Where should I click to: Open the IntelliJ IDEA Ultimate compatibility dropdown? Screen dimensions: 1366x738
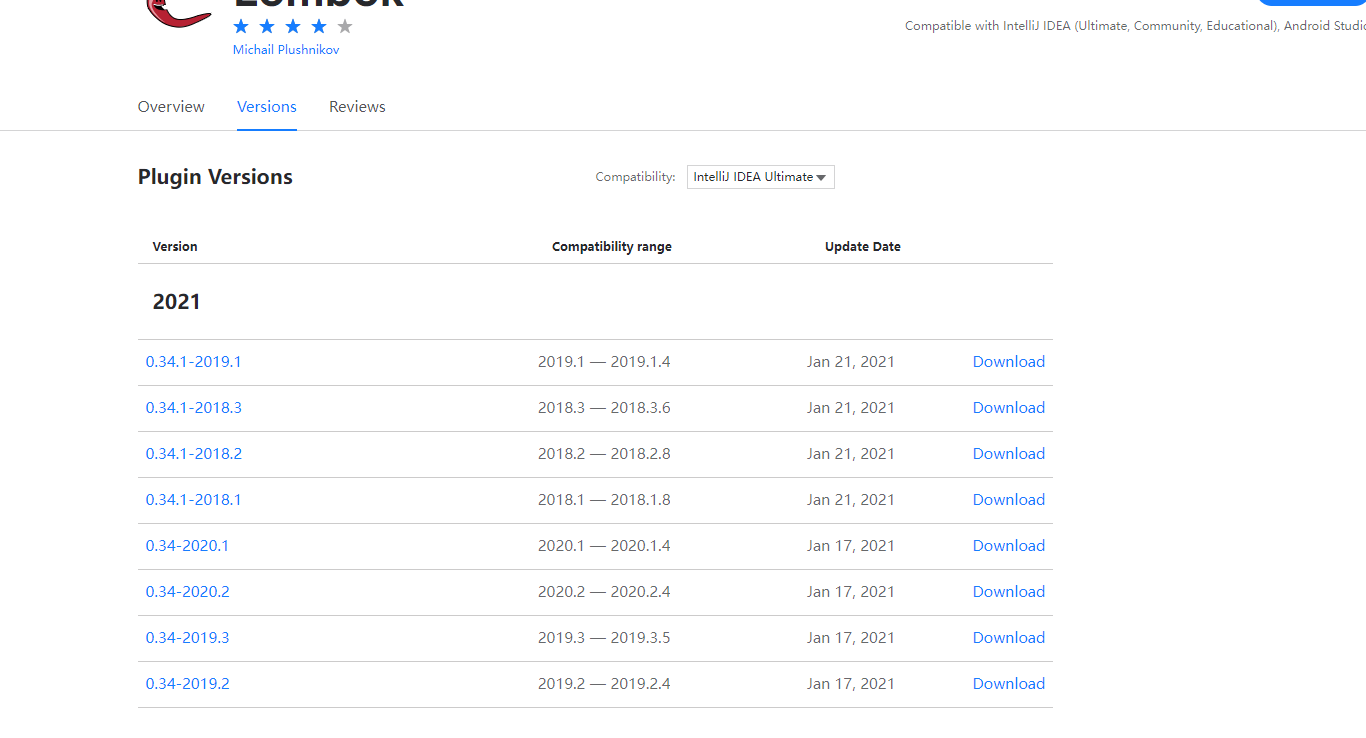point(761,177)
